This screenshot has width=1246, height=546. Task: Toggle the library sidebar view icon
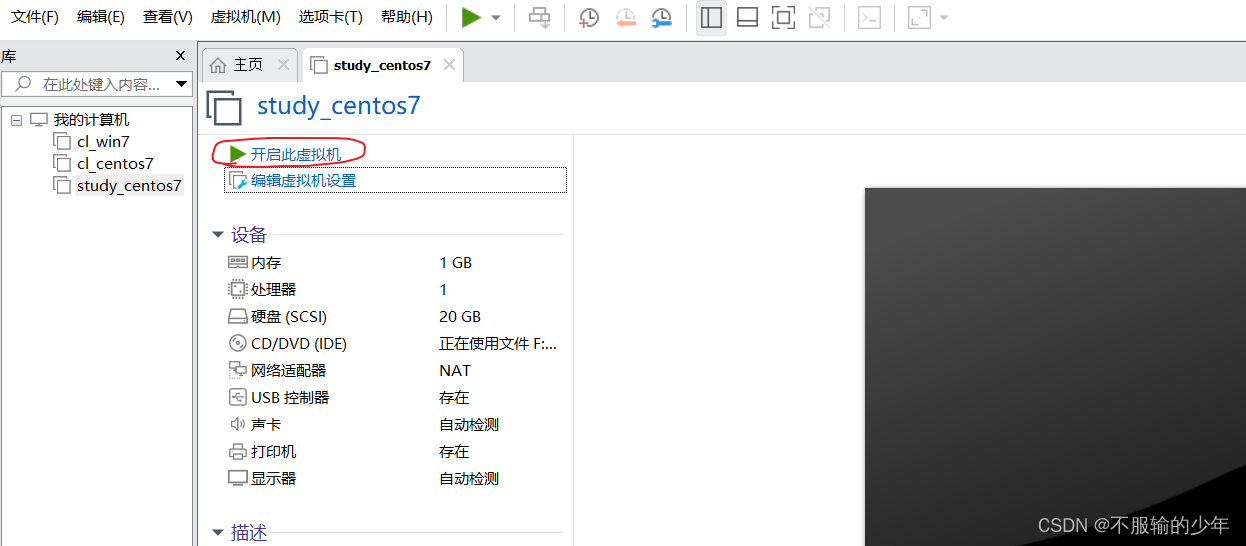coord(711,17)
